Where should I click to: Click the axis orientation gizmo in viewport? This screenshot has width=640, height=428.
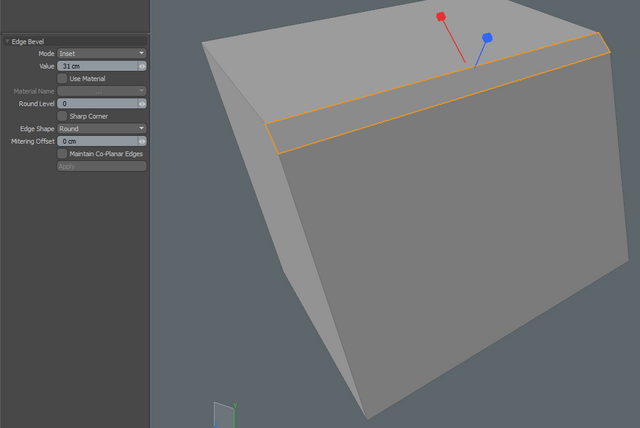point(225,415)
